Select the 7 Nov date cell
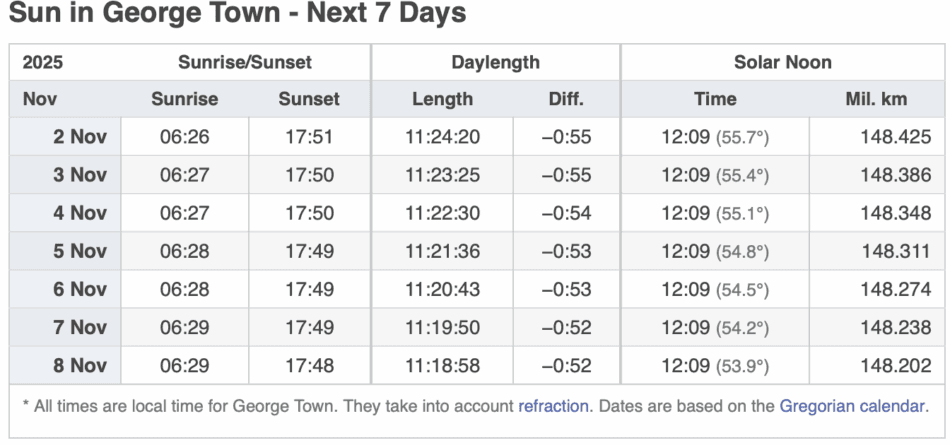950x445 pixels. (x=80, y=327)
